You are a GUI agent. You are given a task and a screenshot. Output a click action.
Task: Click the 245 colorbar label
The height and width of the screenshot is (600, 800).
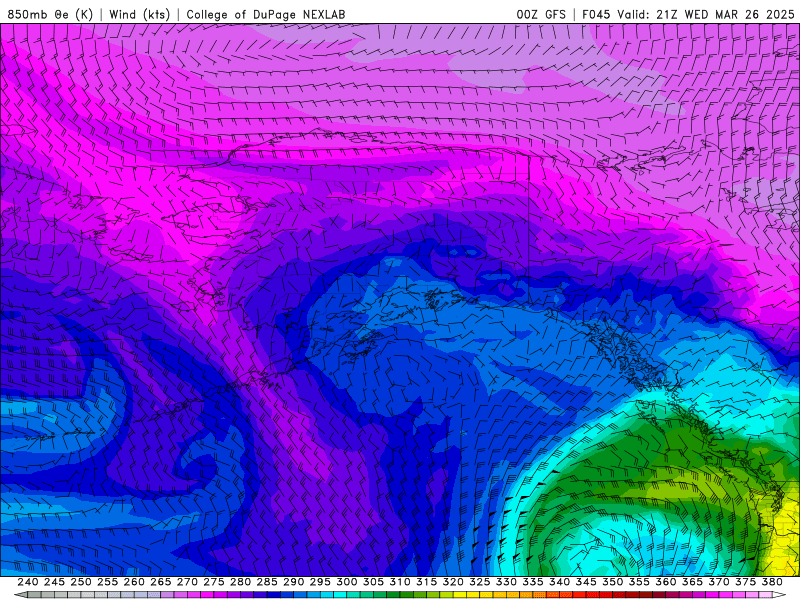coord(54,582)
